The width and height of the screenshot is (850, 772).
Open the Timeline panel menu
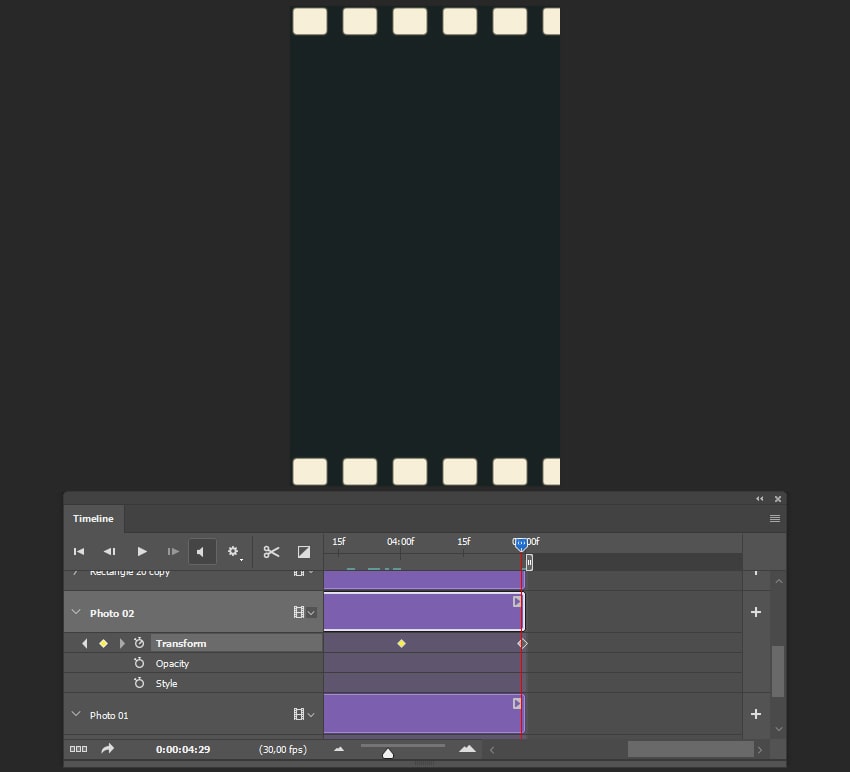(x=775, y=519)
